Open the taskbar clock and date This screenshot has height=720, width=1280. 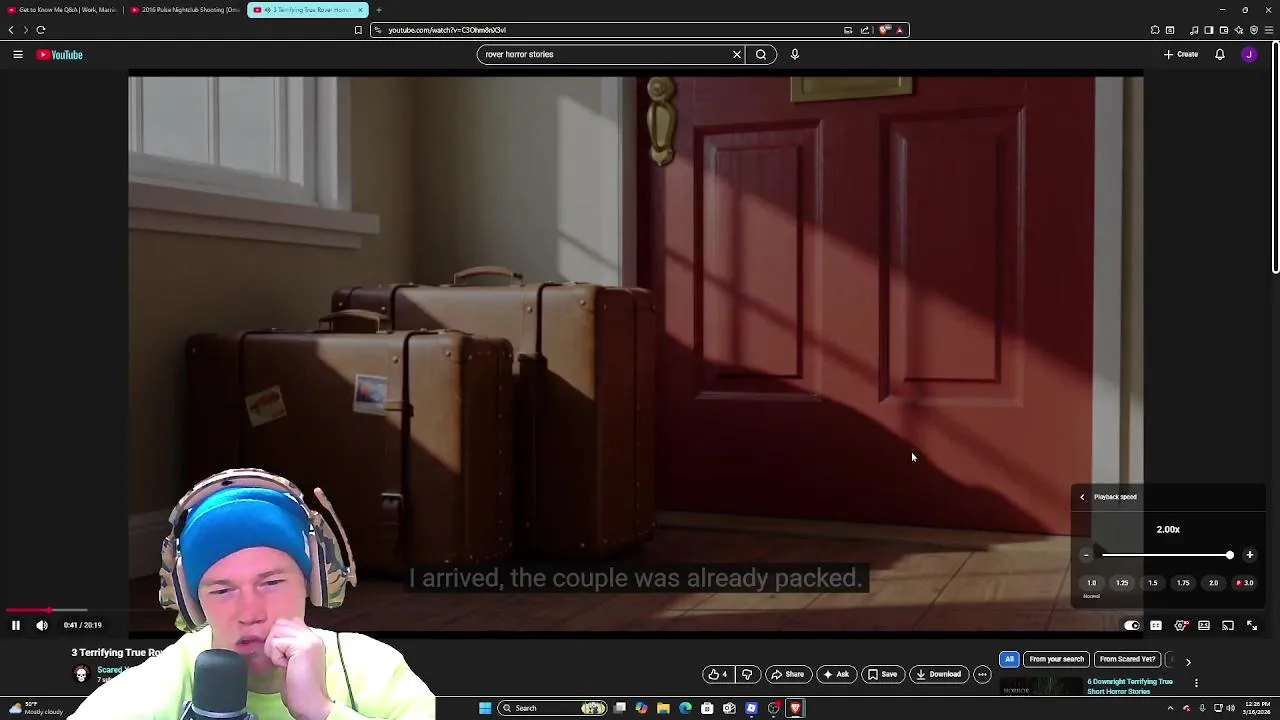[1258, 708]
